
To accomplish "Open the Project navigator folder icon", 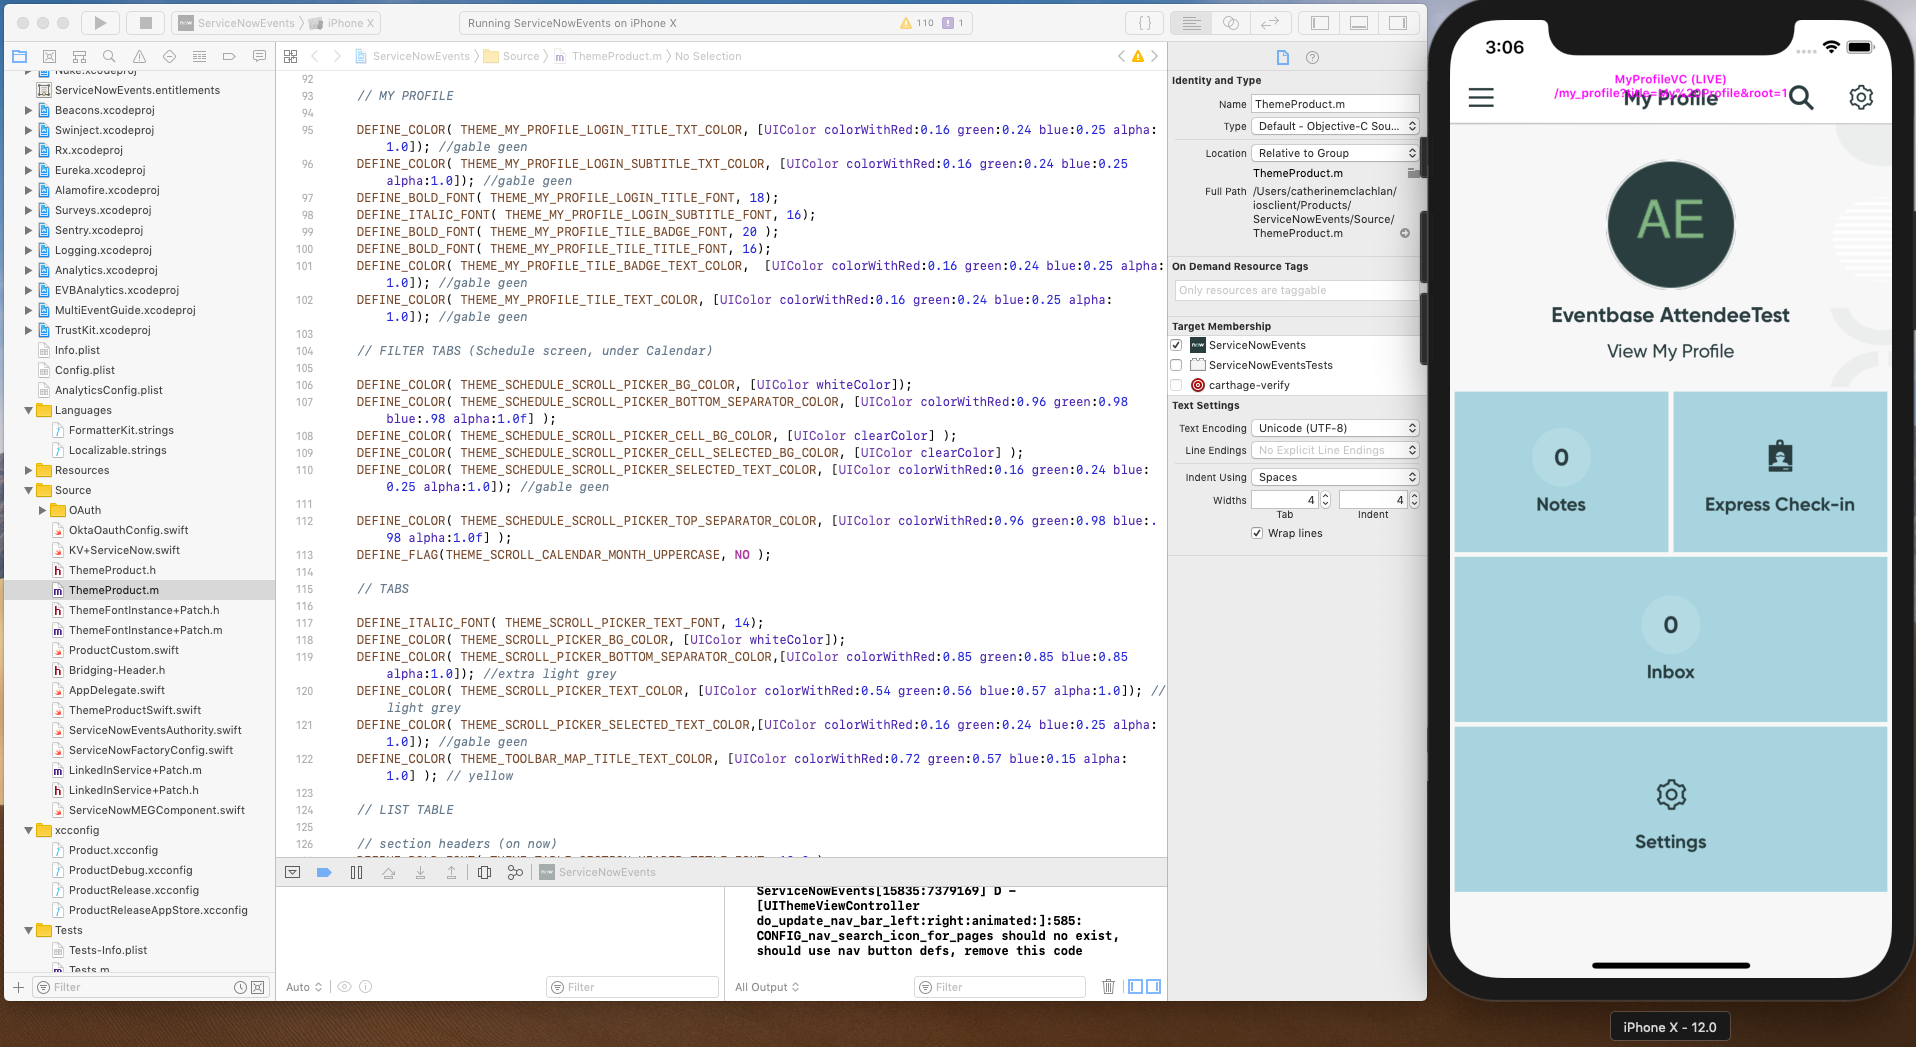I will pyautogui.click(x=19, y=56).
